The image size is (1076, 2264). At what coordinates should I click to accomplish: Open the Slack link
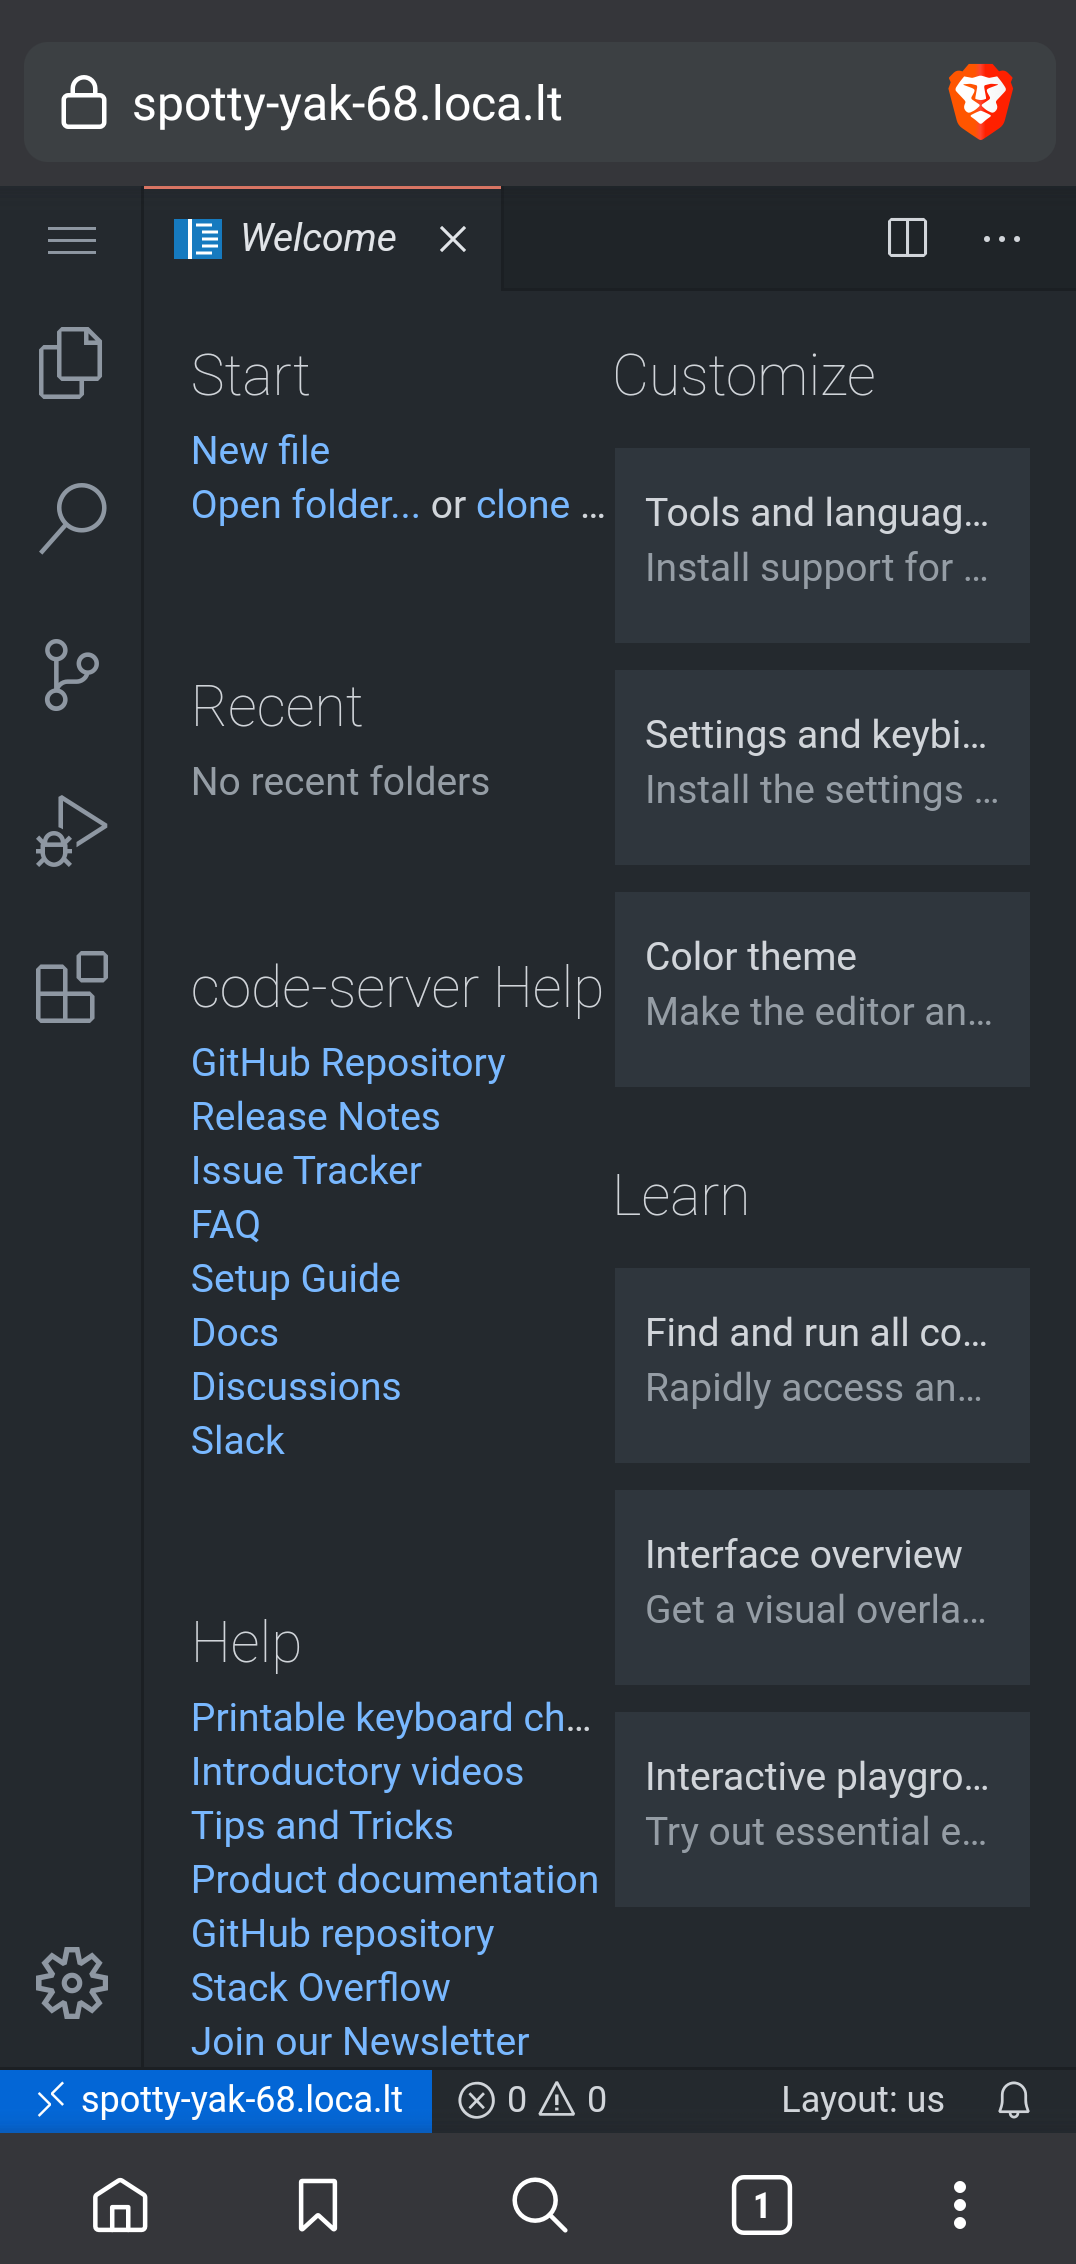pyautogui.click(x=238, y=1441)
